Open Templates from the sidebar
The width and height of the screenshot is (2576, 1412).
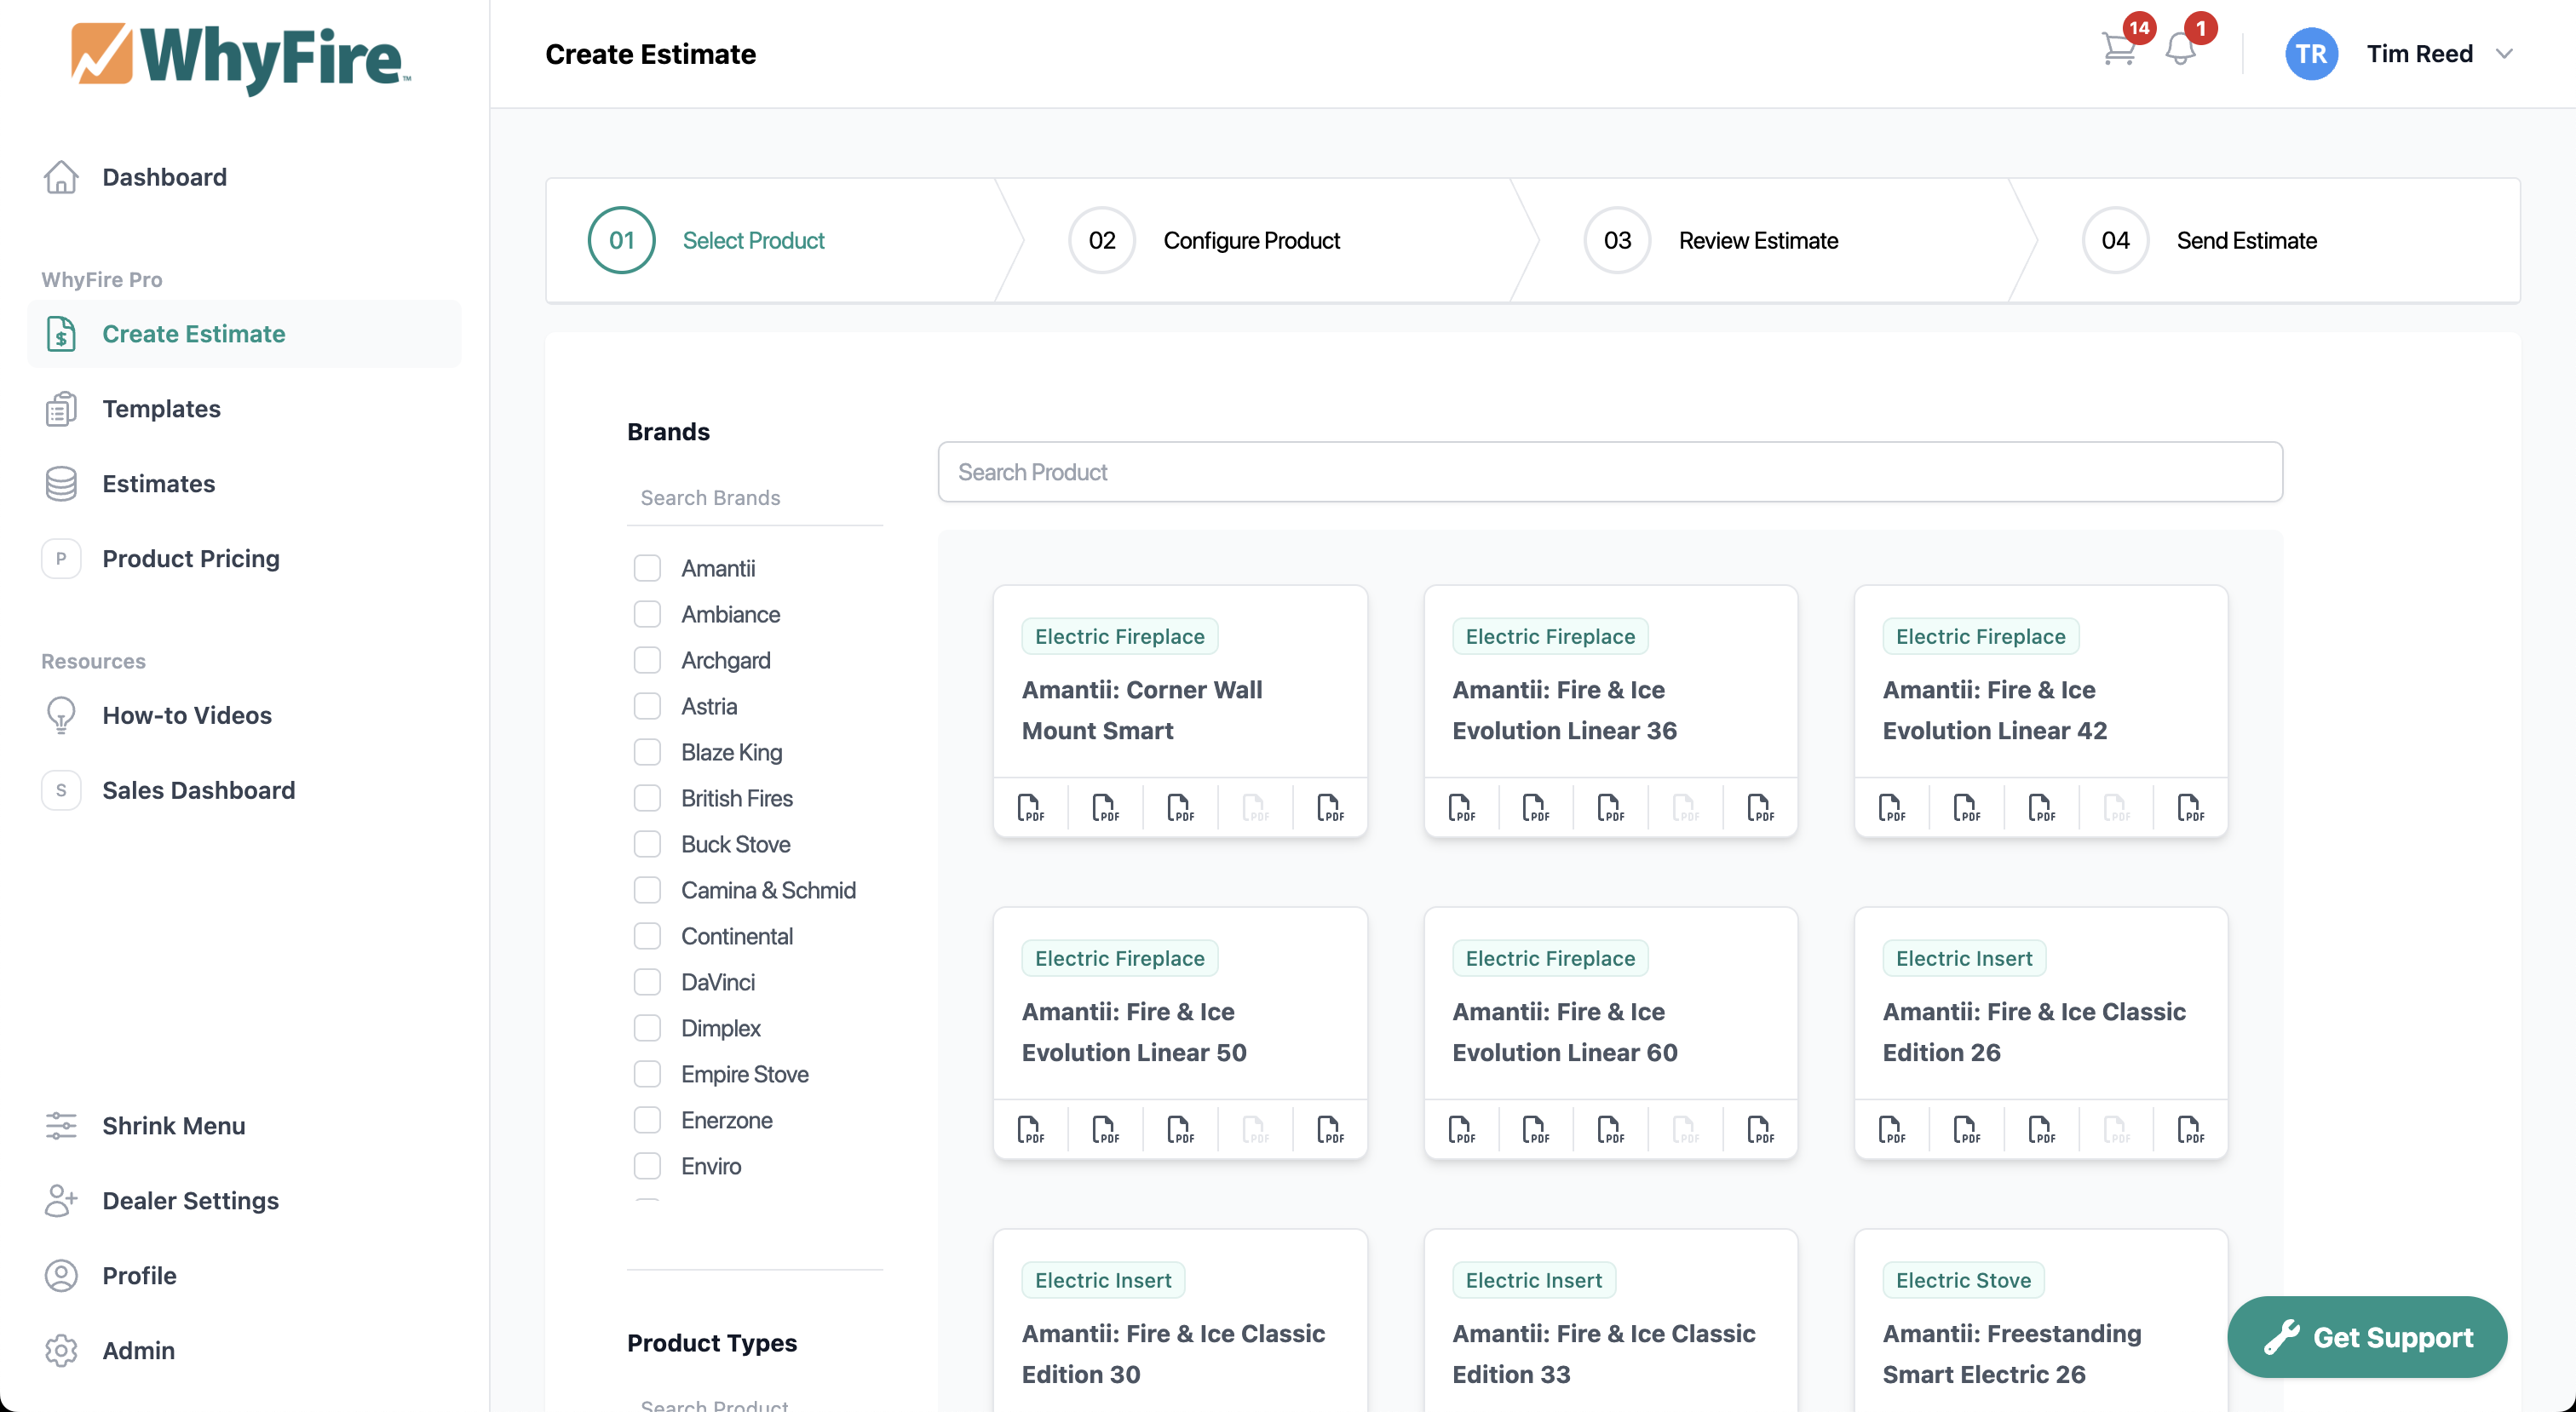coord(161,408)
